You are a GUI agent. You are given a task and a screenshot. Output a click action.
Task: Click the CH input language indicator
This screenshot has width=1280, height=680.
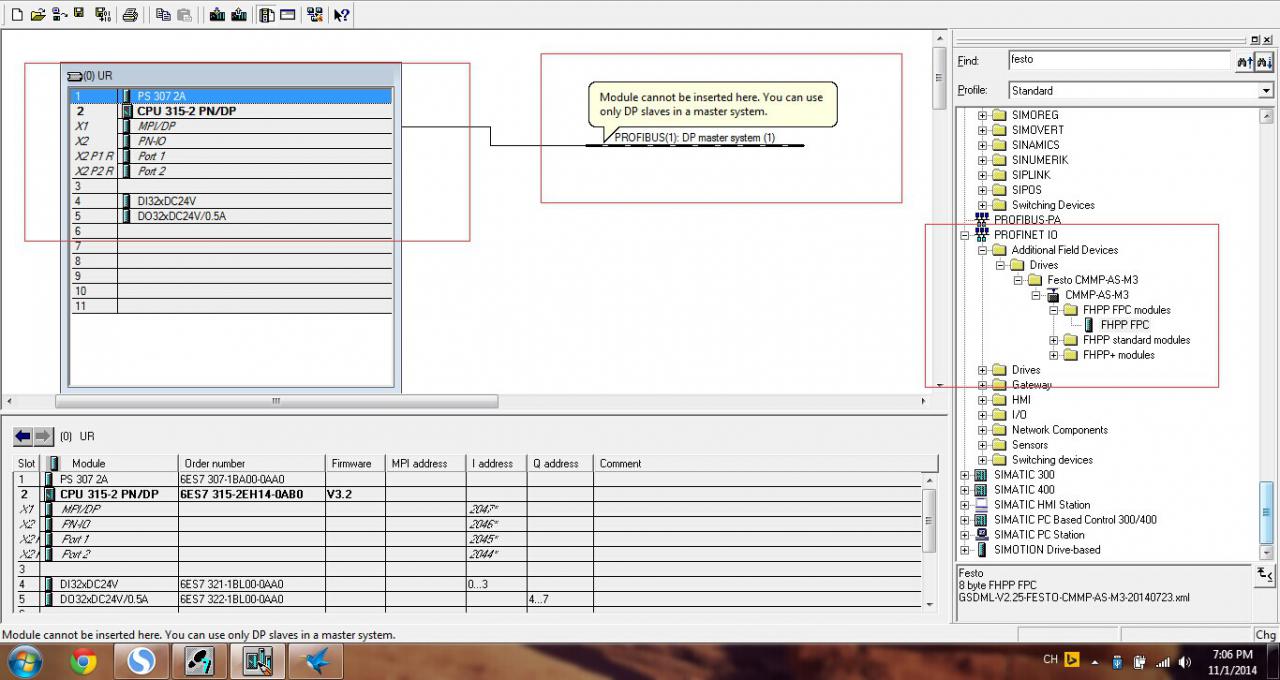1050,659
